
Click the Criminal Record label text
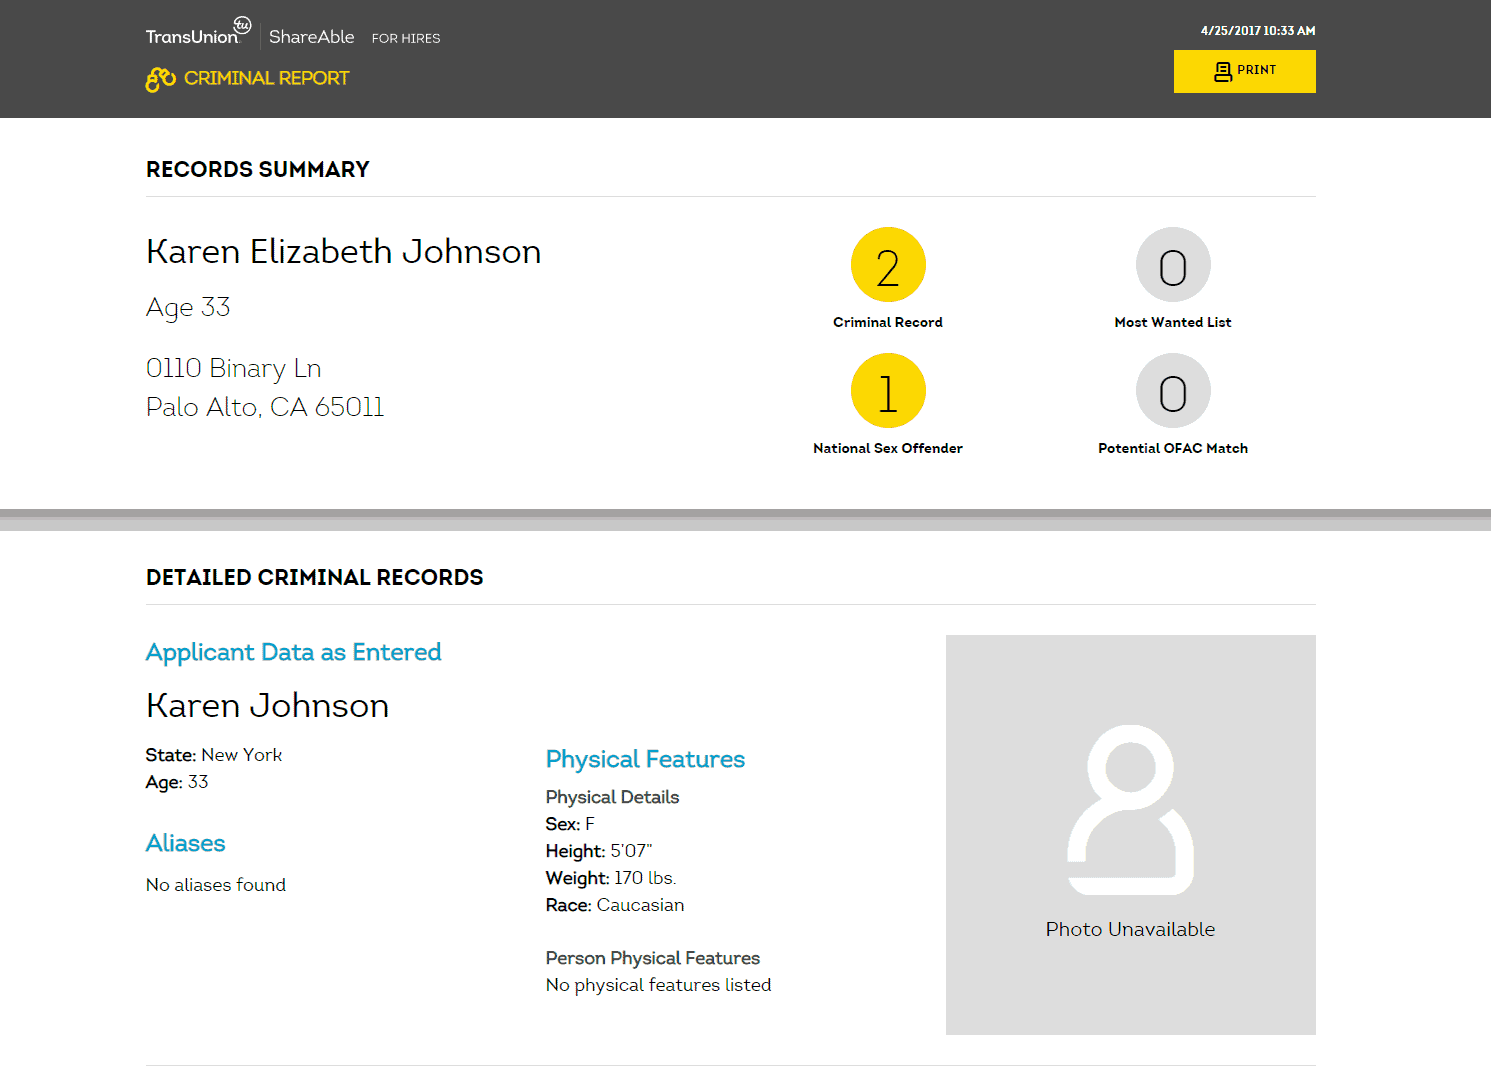click(887, 322)
